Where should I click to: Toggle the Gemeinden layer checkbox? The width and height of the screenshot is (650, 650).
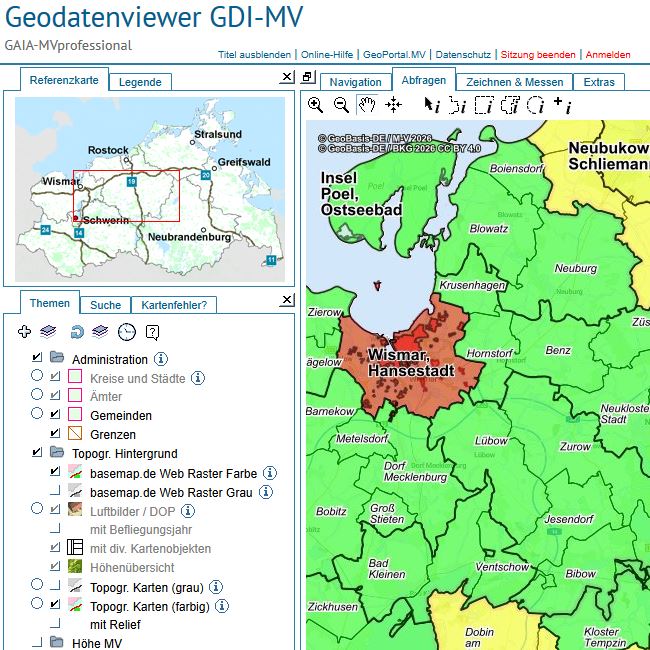coord(55,414)
